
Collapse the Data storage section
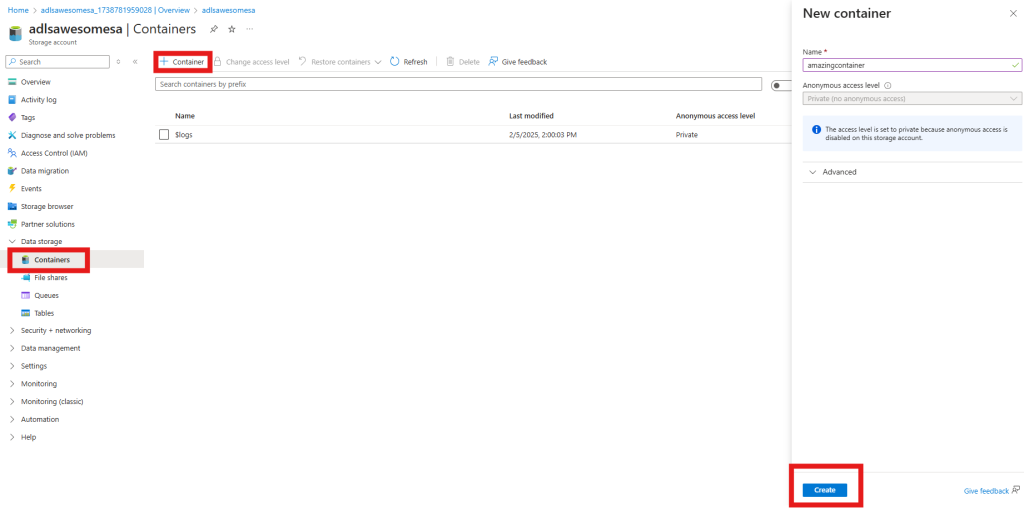click(12, 242)
